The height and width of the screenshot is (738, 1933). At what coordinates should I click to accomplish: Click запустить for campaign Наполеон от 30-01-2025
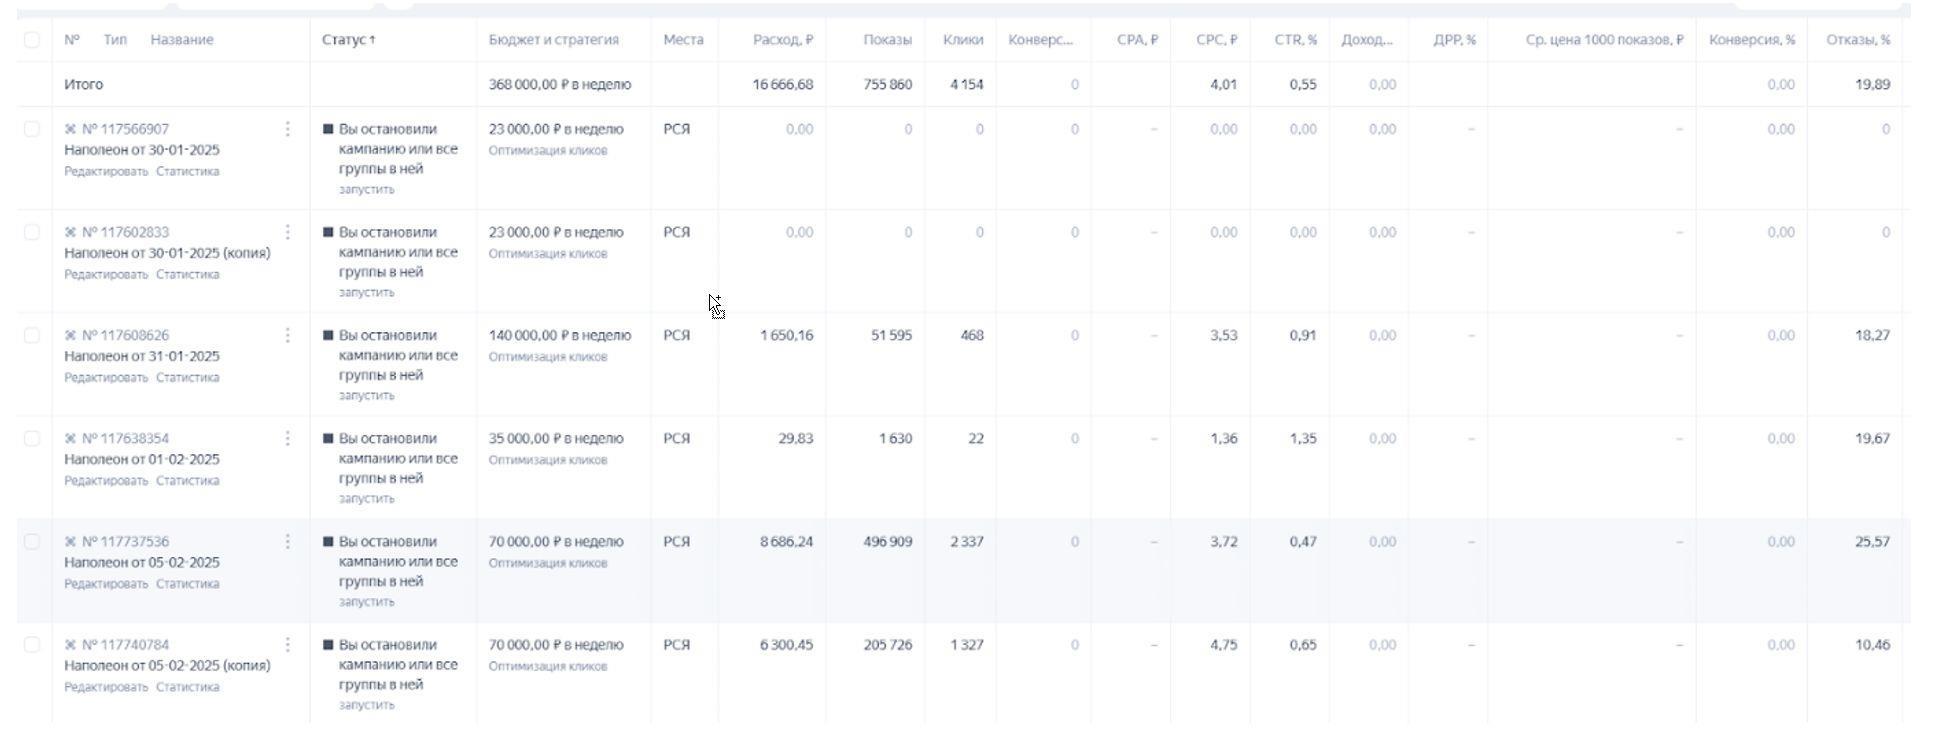pos(366,190)
